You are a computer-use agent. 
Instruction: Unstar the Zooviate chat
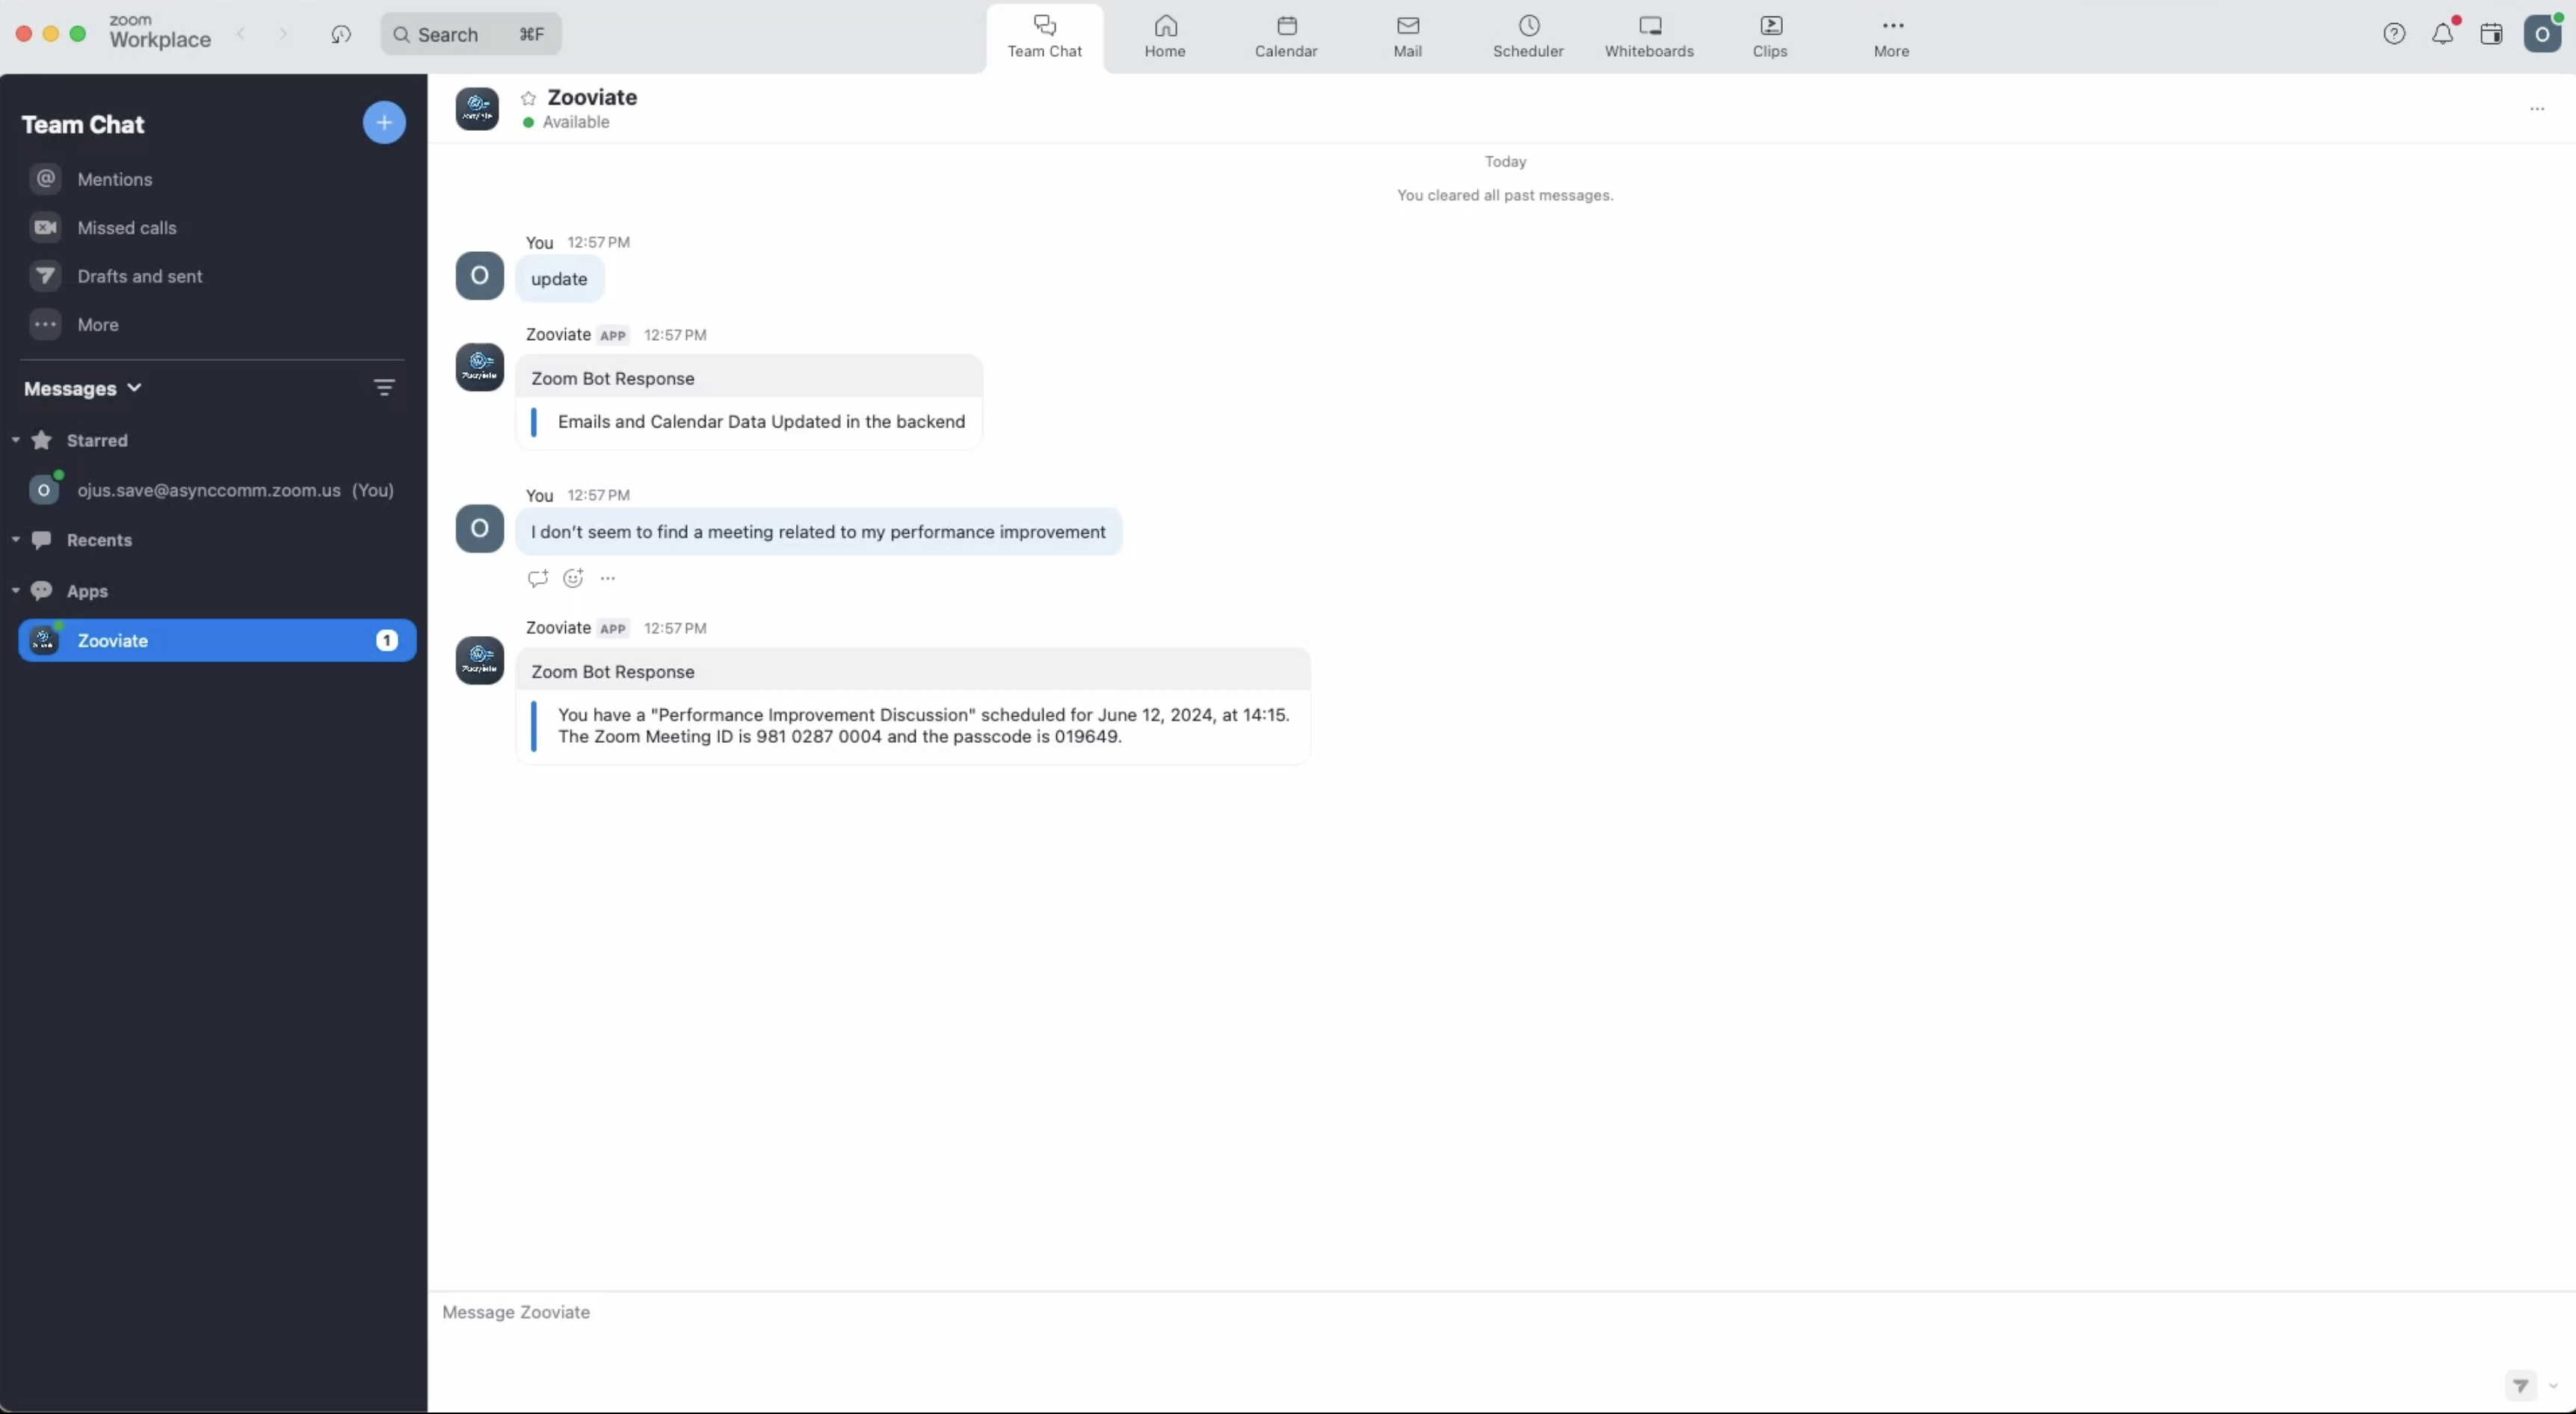coord(528,97)
